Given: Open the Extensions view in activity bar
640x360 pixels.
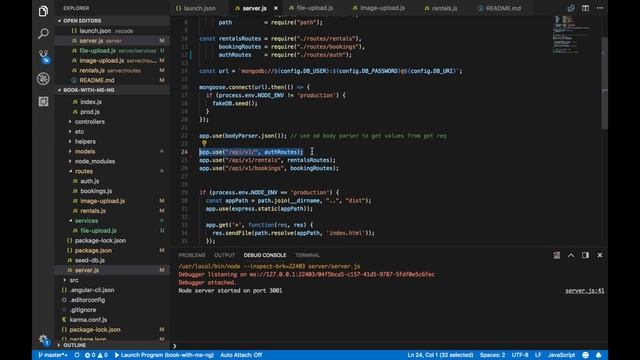Looking at the screenshot, I should click(43, 101).
